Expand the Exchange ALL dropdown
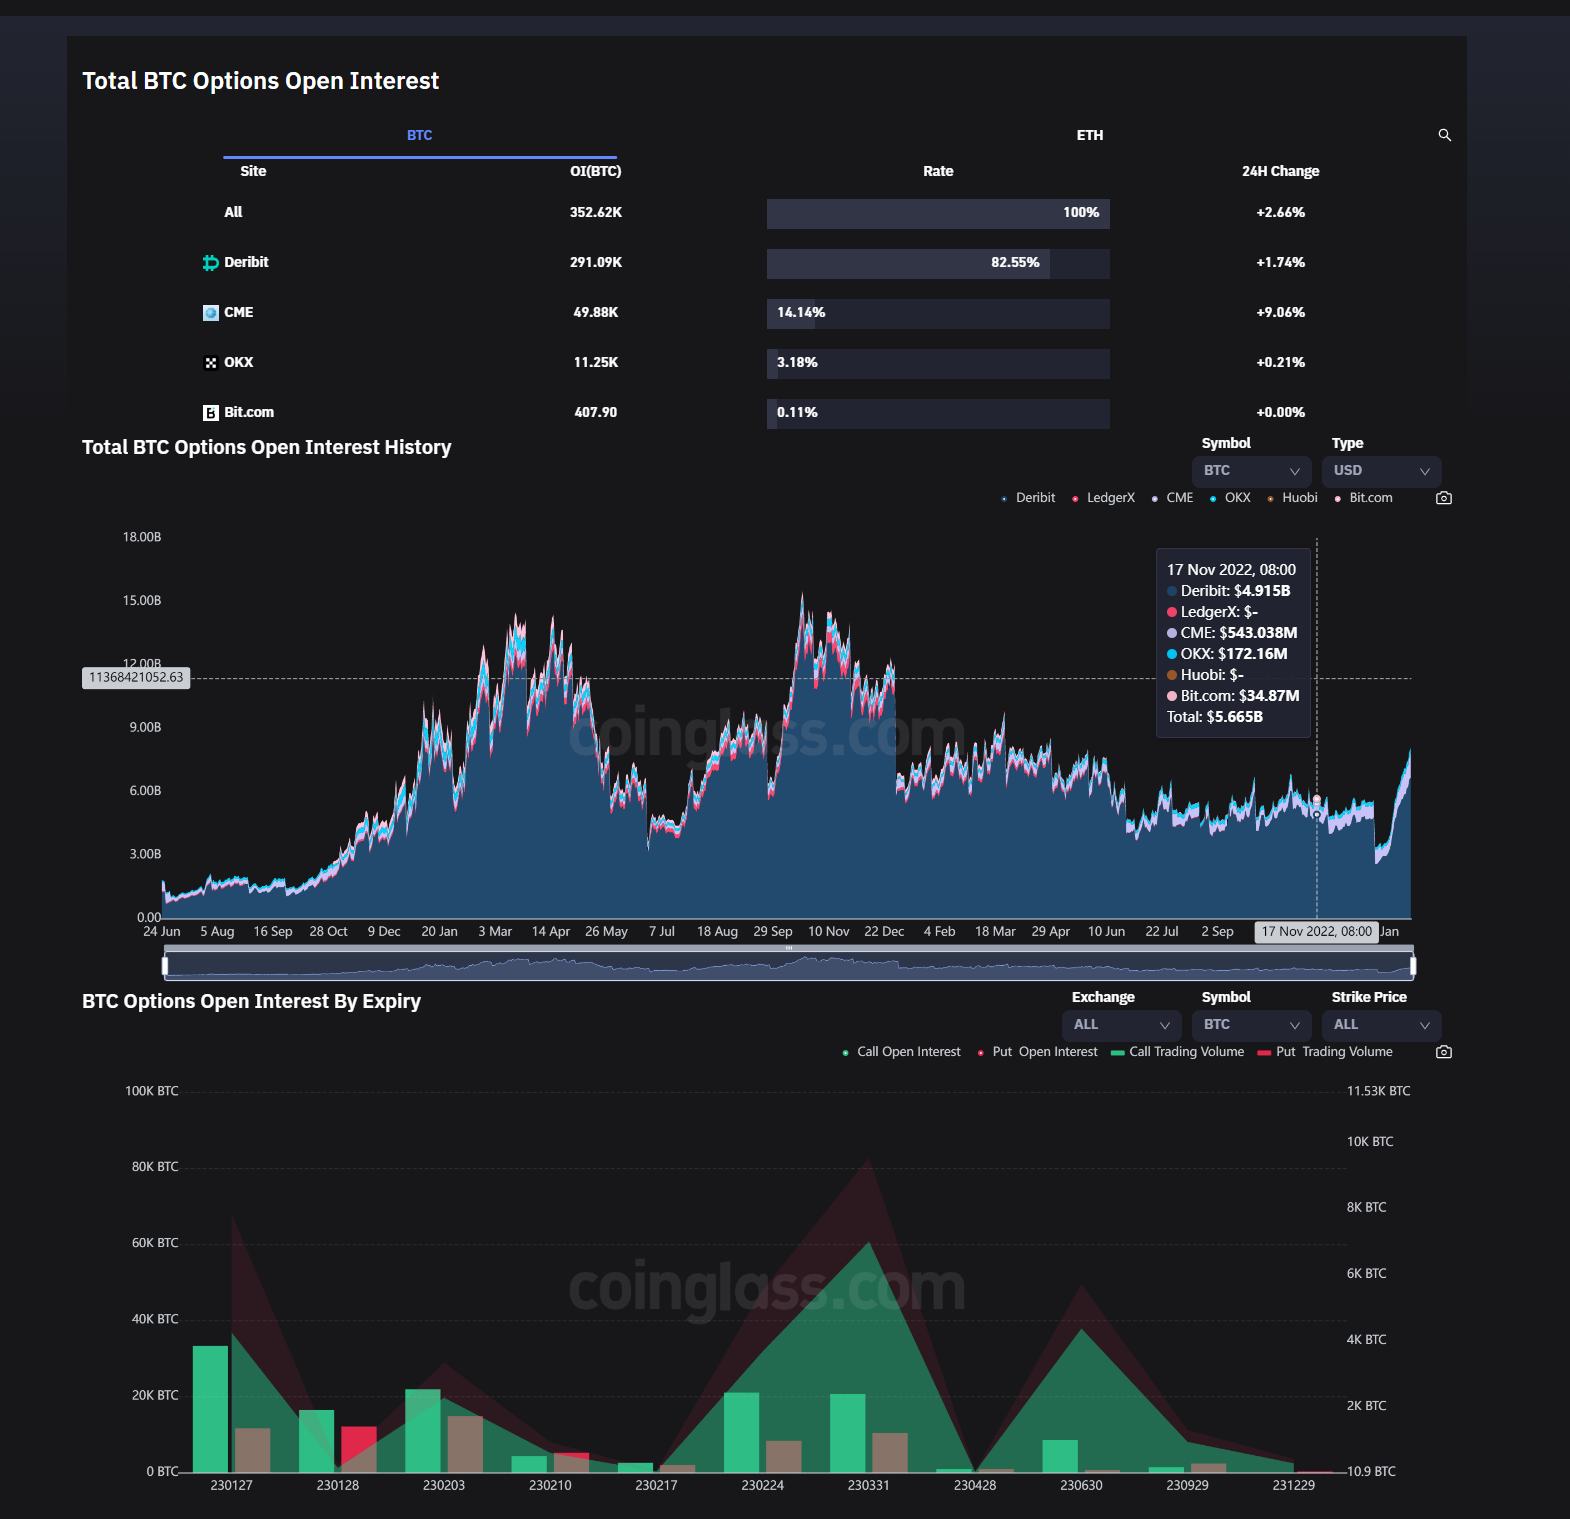This screenshot has width=1570, height=1519. click(x=1121, y=1025)
